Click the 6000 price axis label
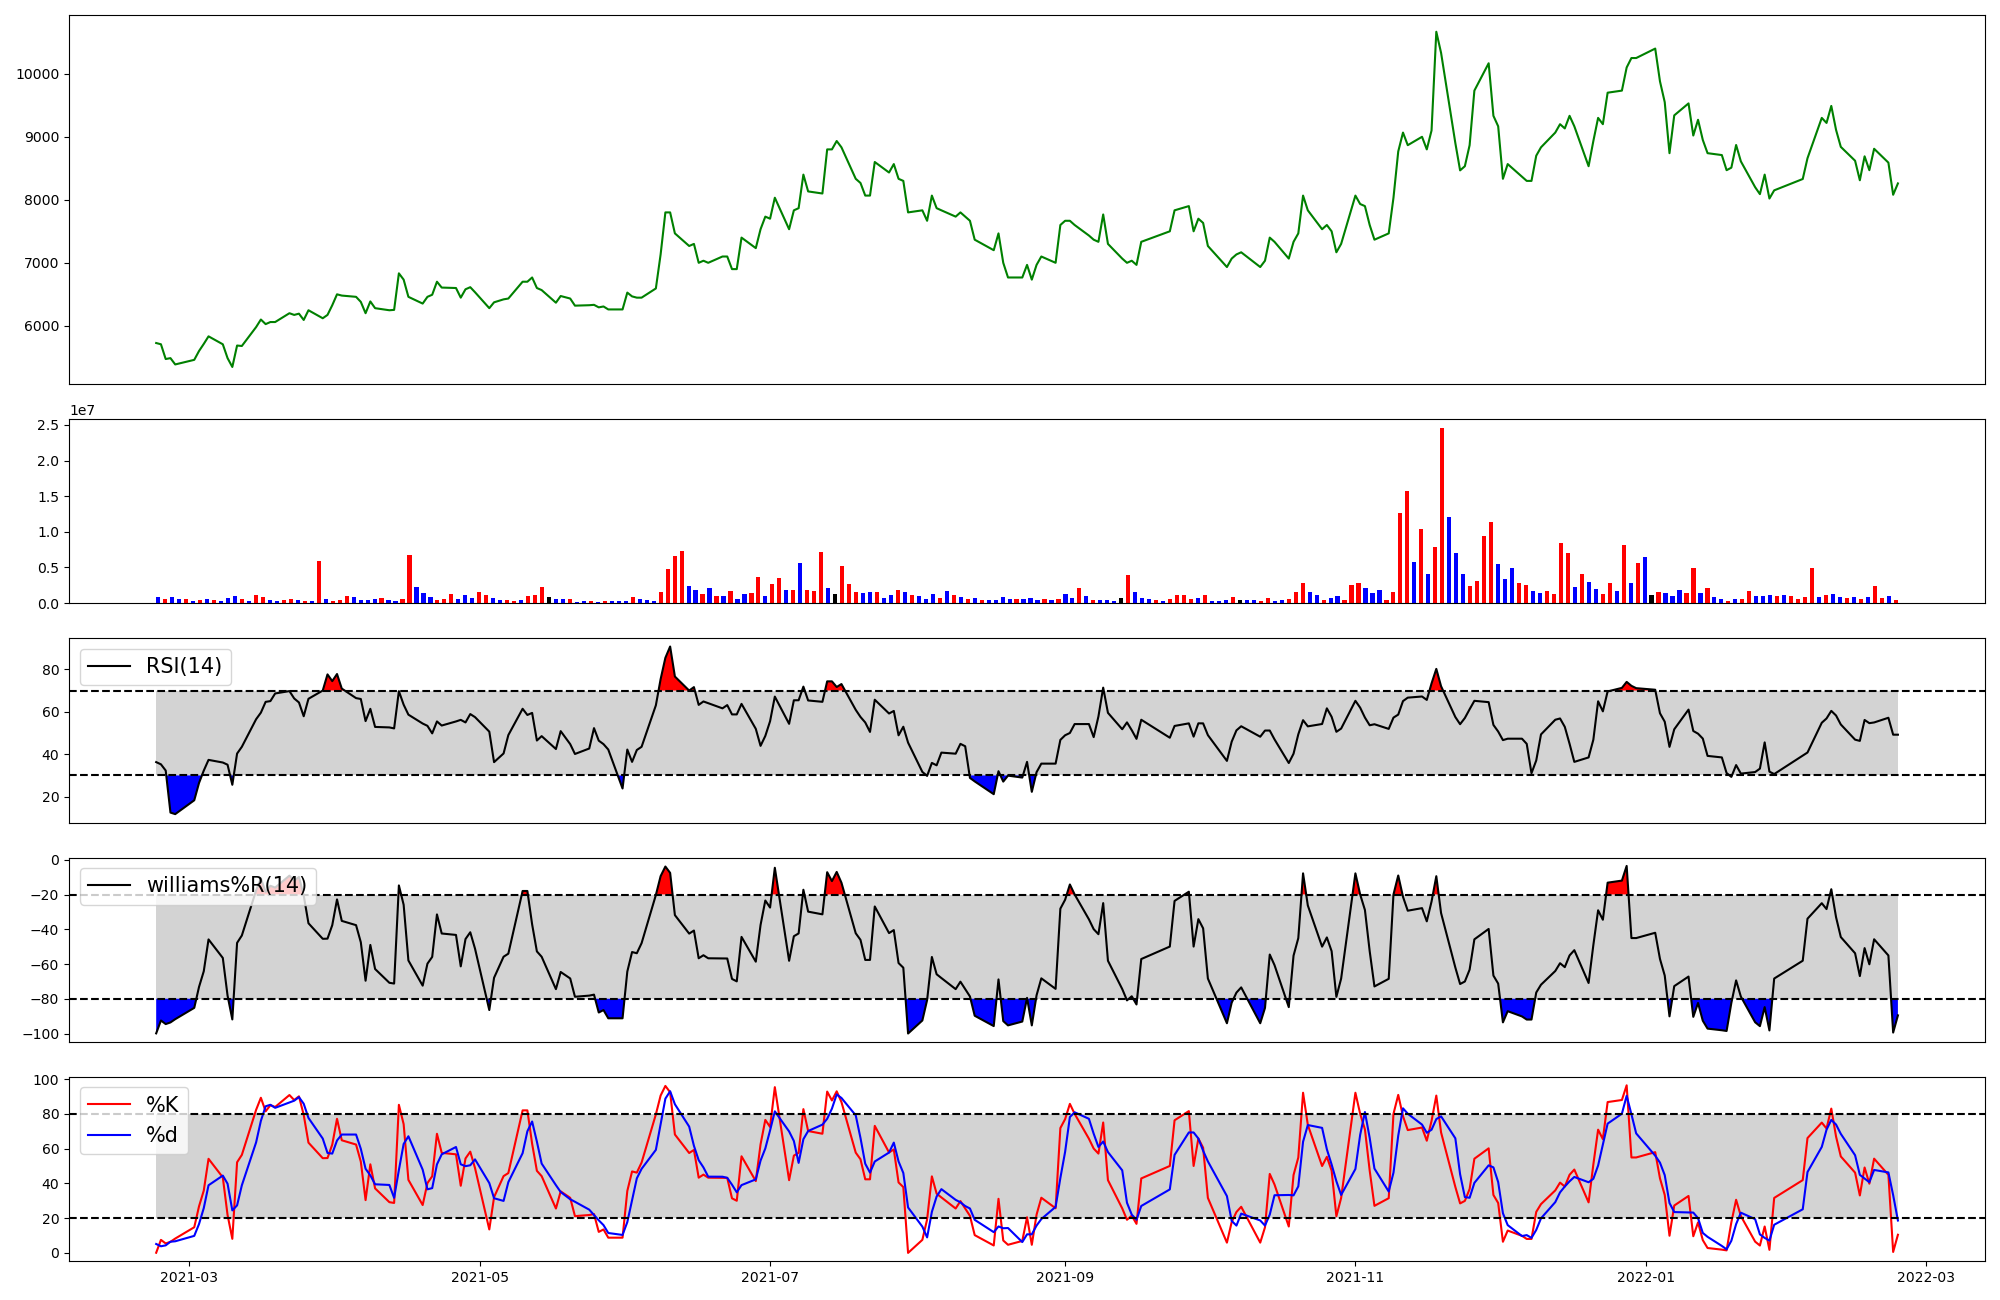Screen dimensions: 2000x1300 (41, 326)
